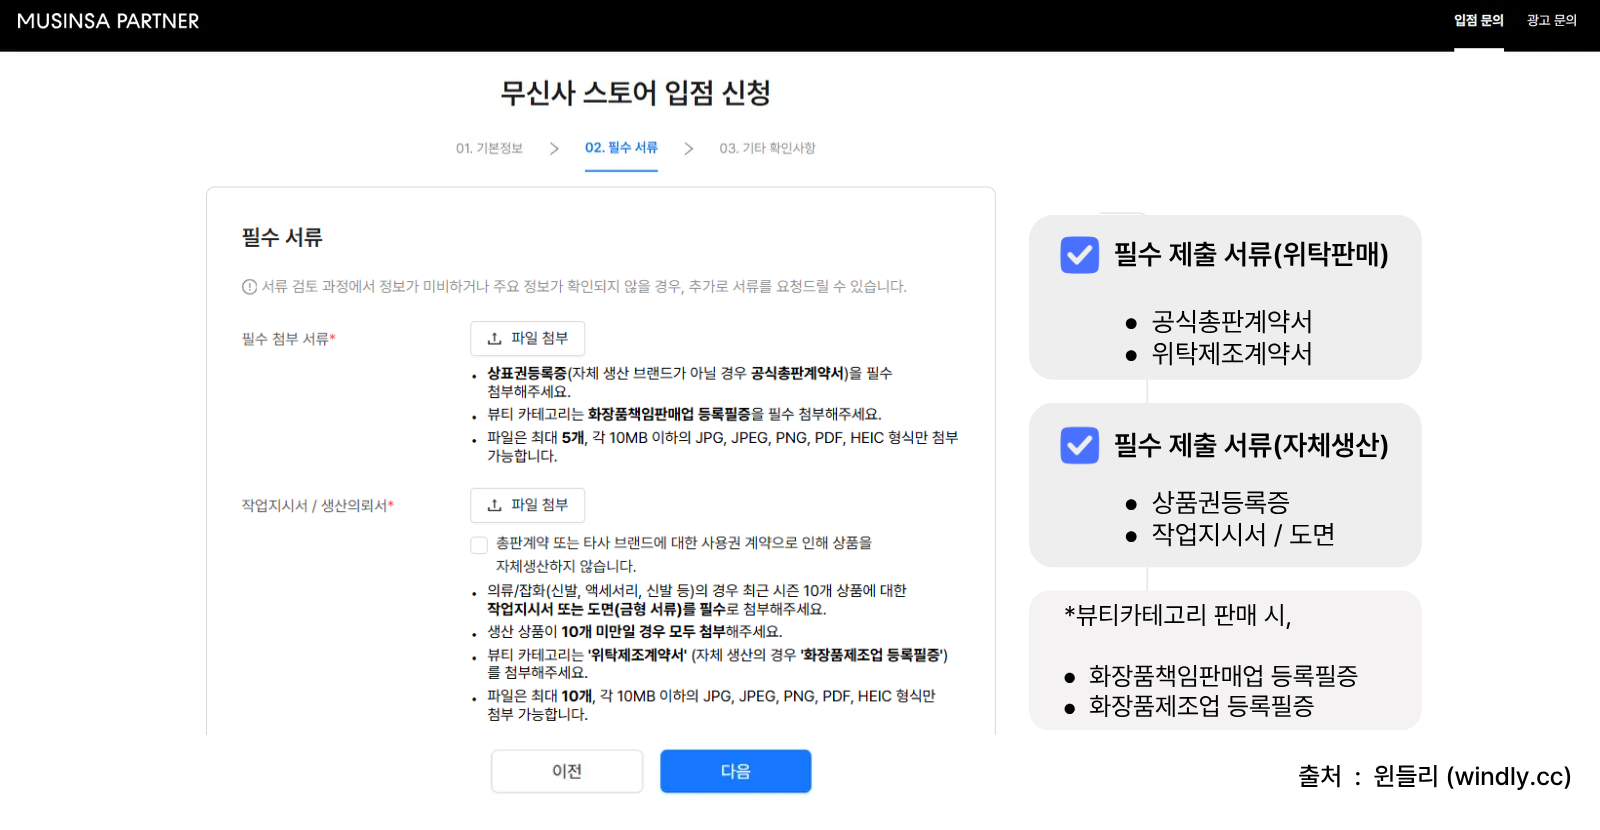Click the 필수 첨부 서류* label

point(288,339)
